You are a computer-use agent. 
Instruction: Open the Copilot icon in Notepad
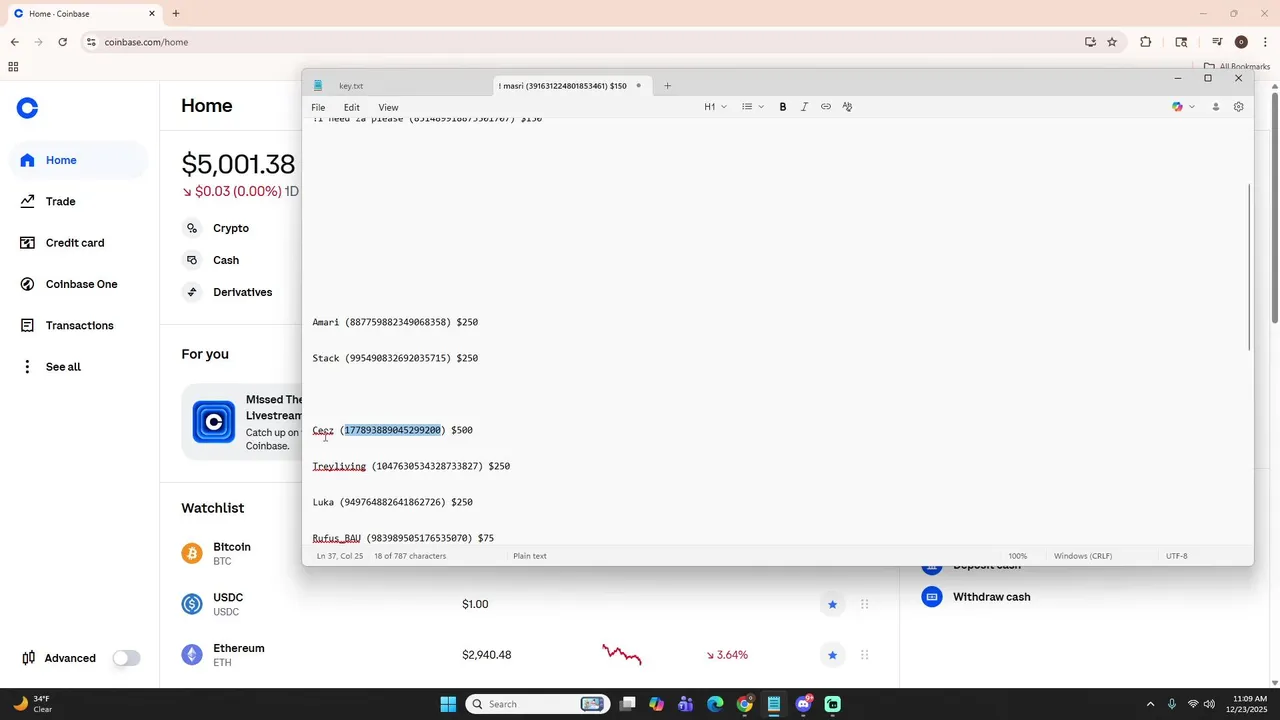(x=1177, y=107)
